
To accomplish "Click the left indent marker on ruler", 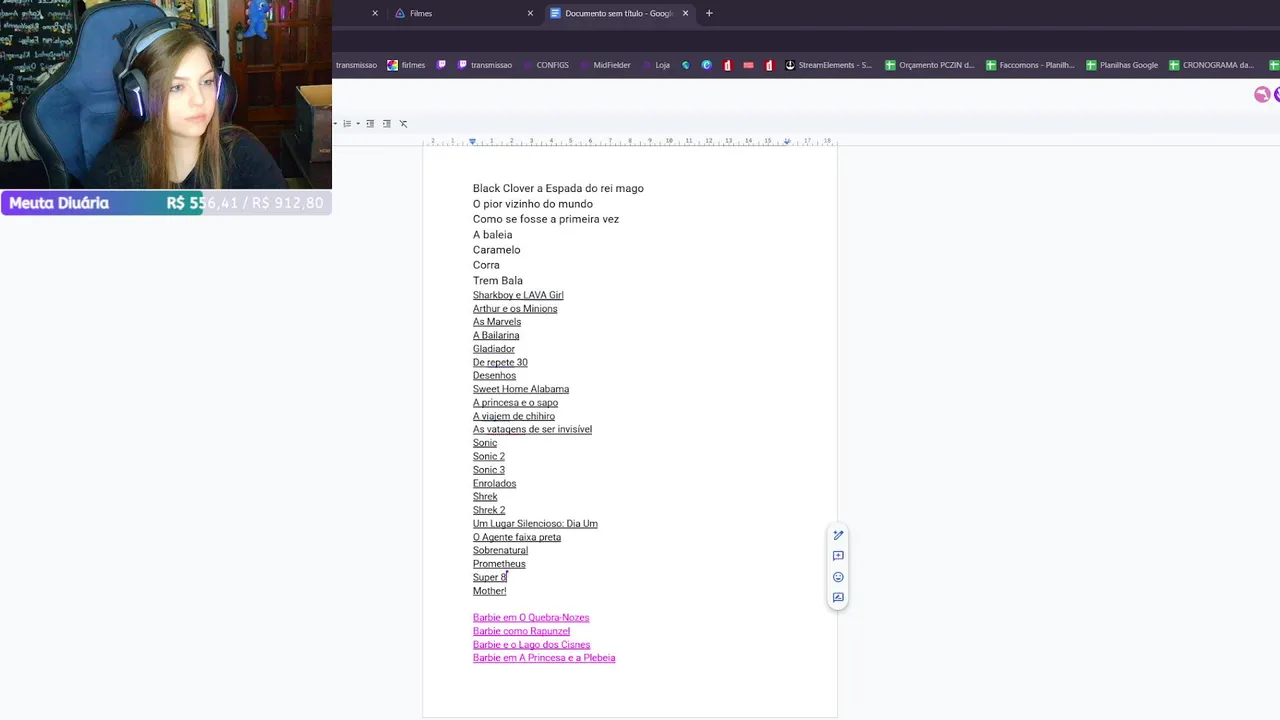I will (x=472, y=141).
